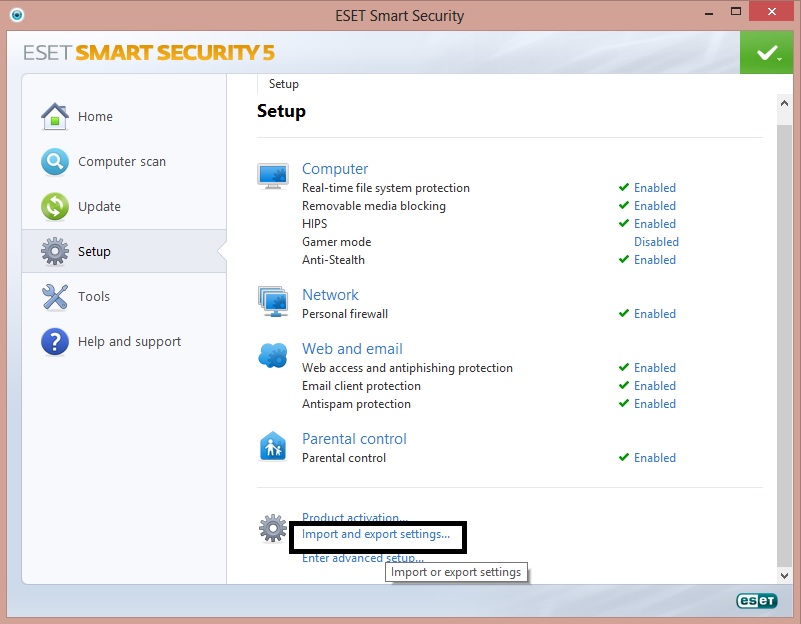Viewport: 801px width, 624px height.
Task: Toggle Real-time file system protection Enabled status
Action: coord(654,188)
